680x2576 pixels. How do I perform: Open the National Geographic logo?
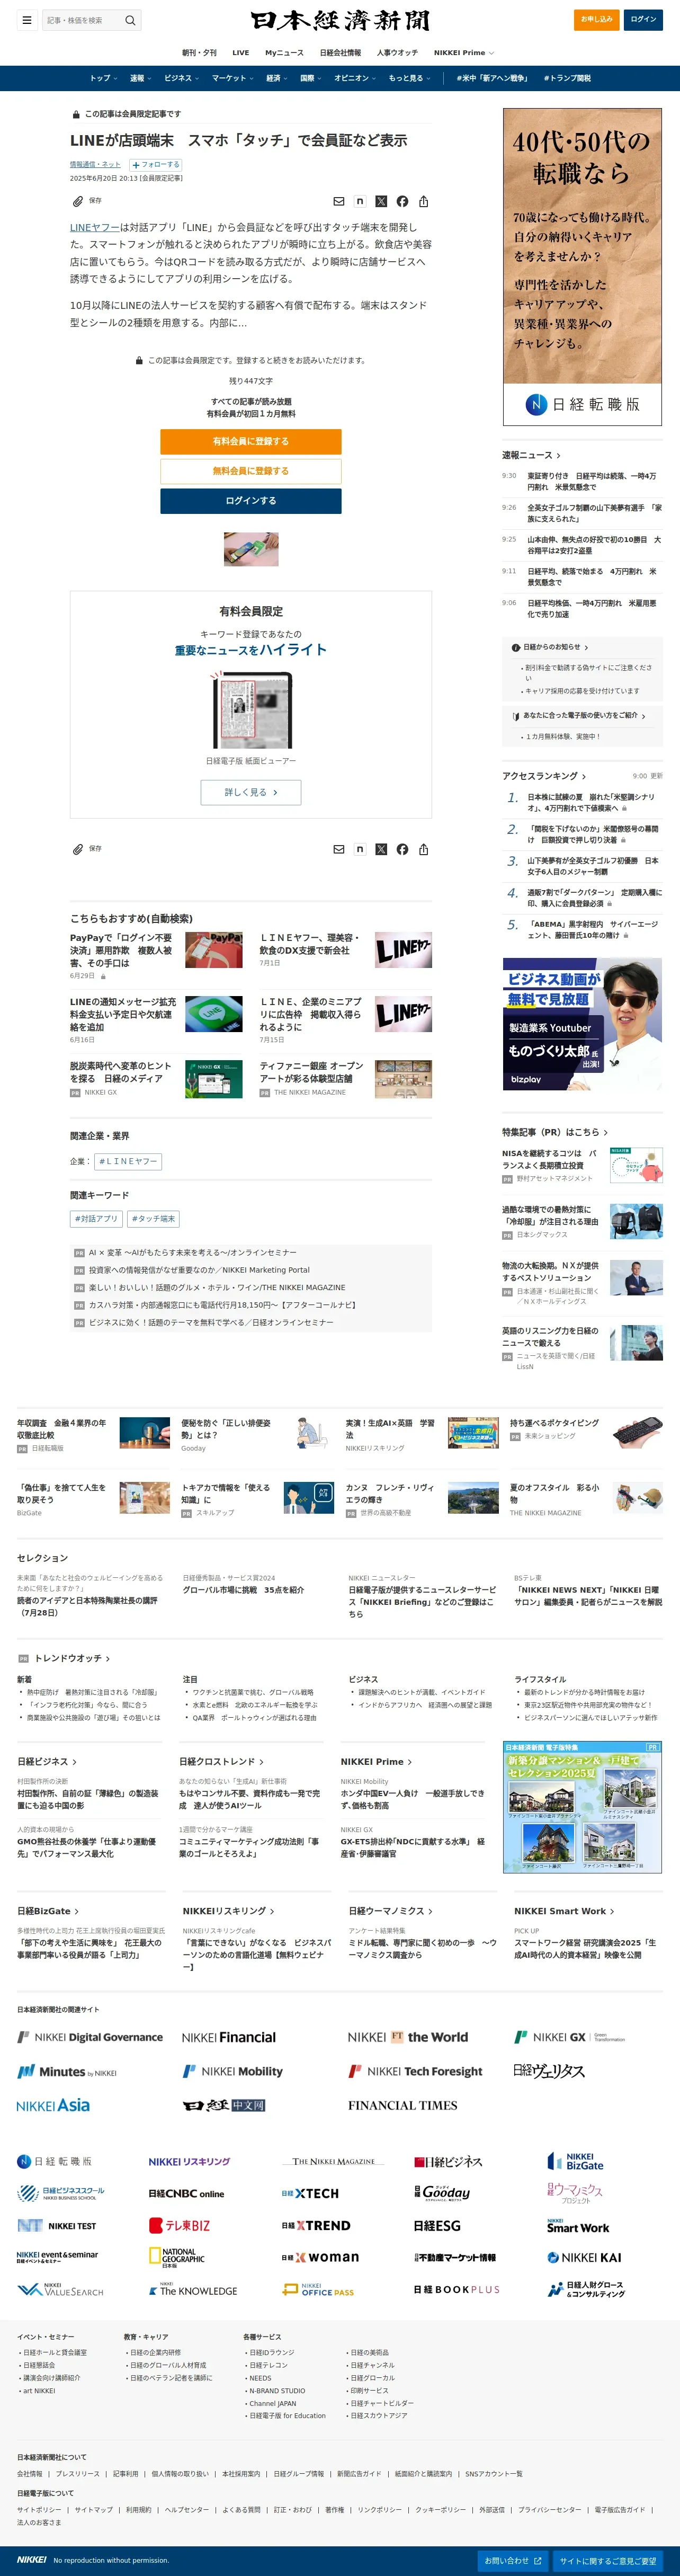[177, 2257]
